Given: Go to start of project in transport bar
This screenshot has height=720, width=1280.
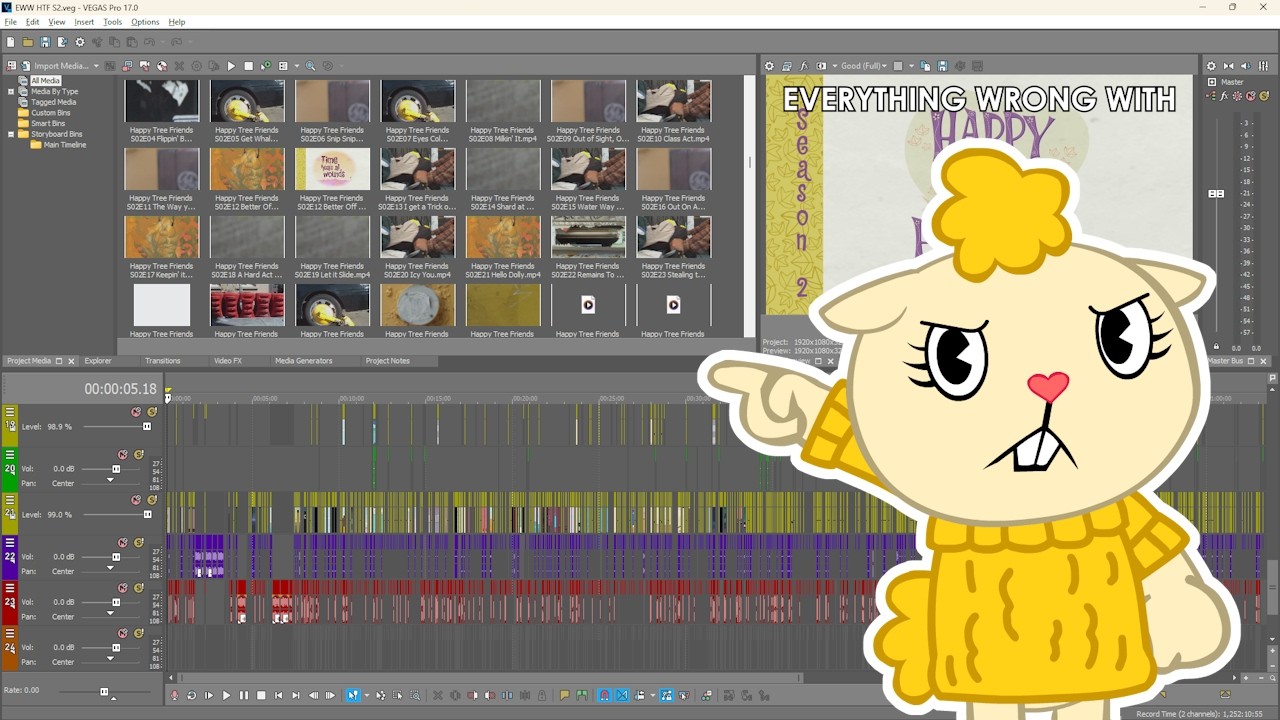Looking at the screenshot, I should pyautogui.click(x=278, y=695).
